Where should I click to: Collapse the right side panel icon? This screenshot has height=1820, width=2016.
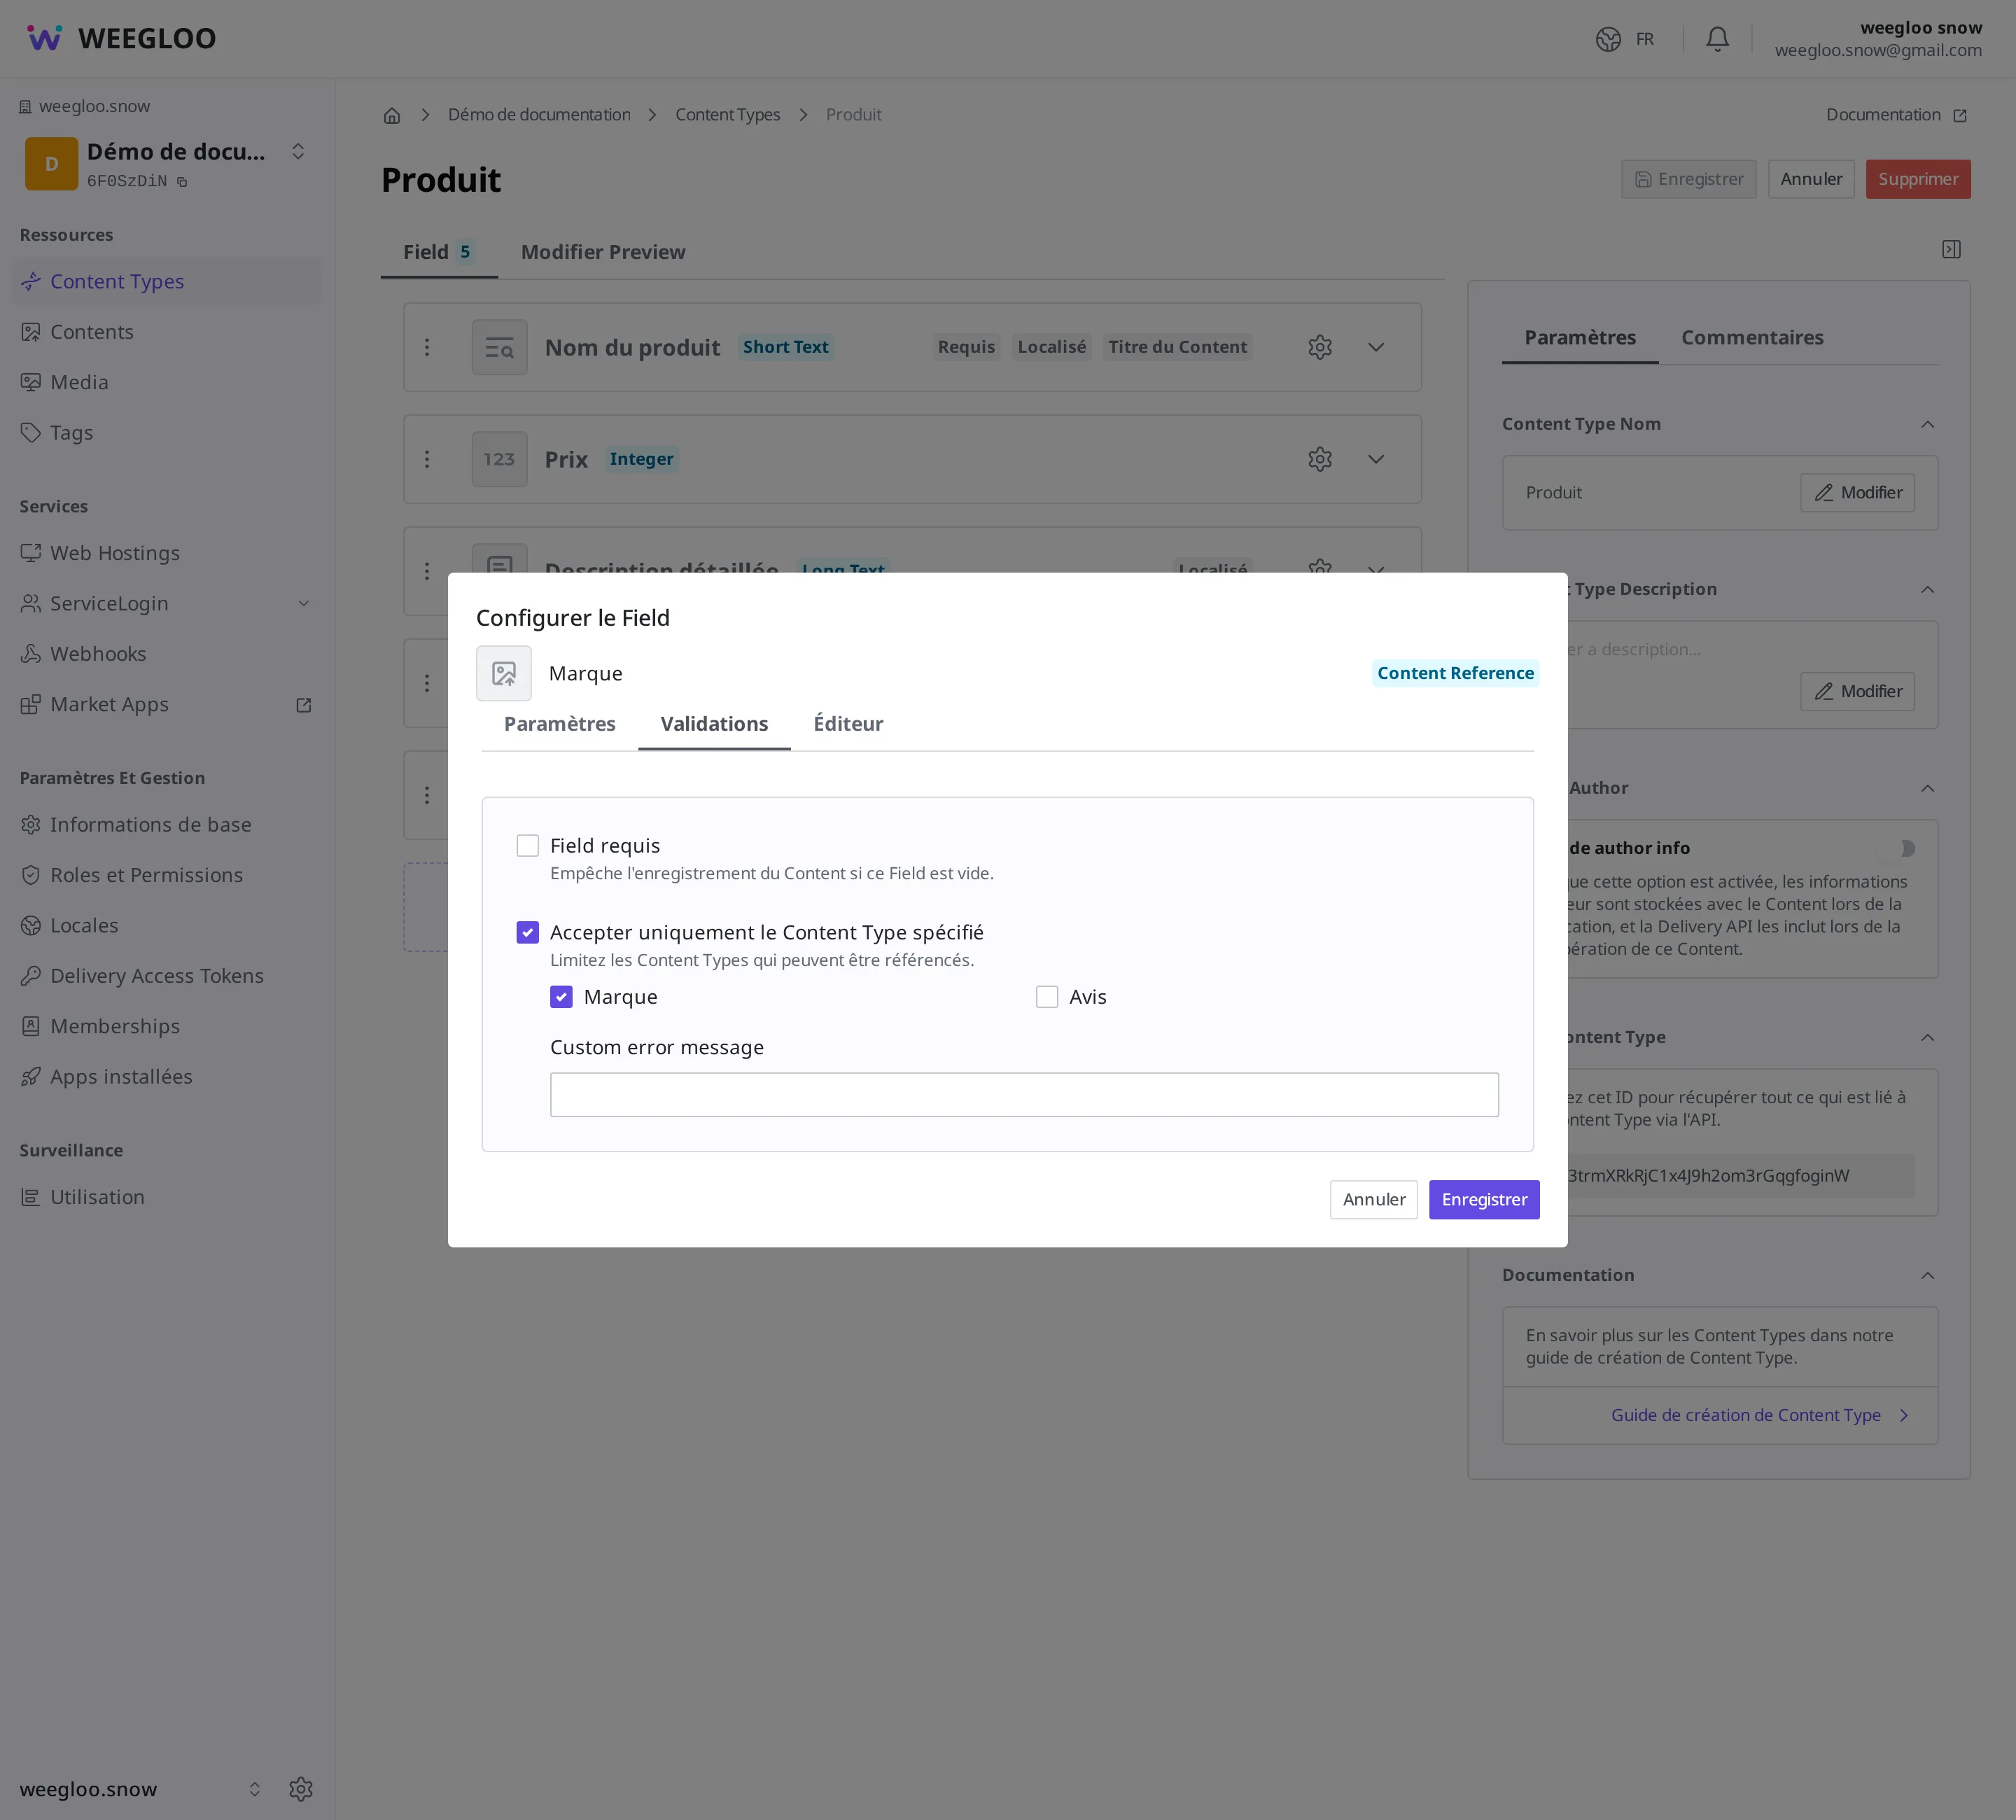(1951, 249)
